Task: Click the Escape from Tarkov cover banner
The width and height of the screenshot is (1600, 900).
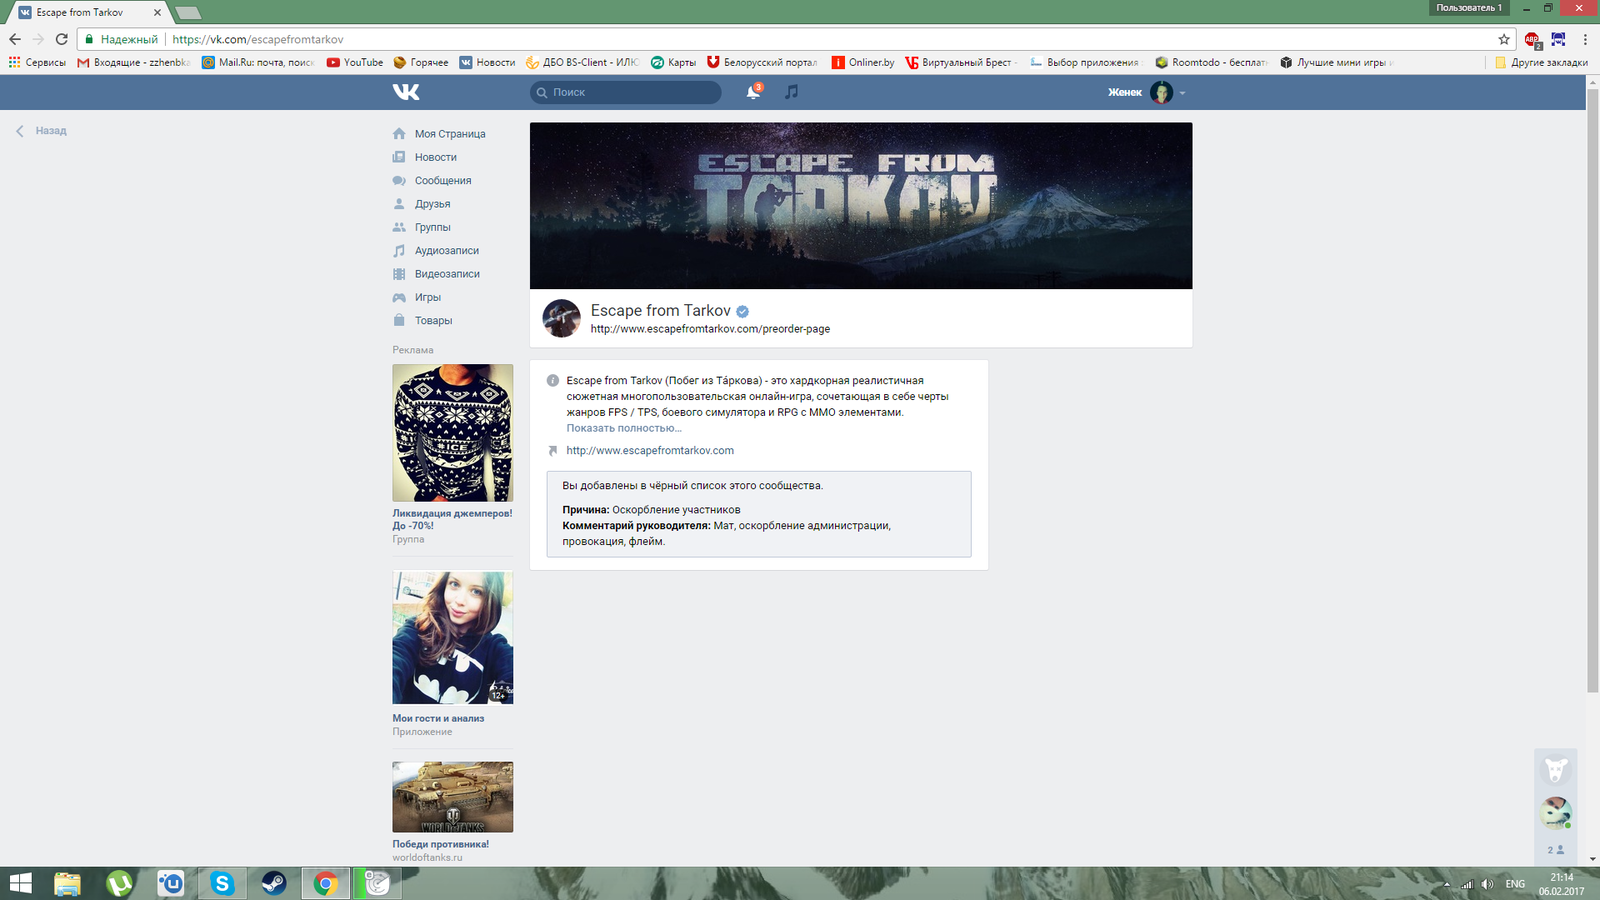Action: (x=861, y=206)
